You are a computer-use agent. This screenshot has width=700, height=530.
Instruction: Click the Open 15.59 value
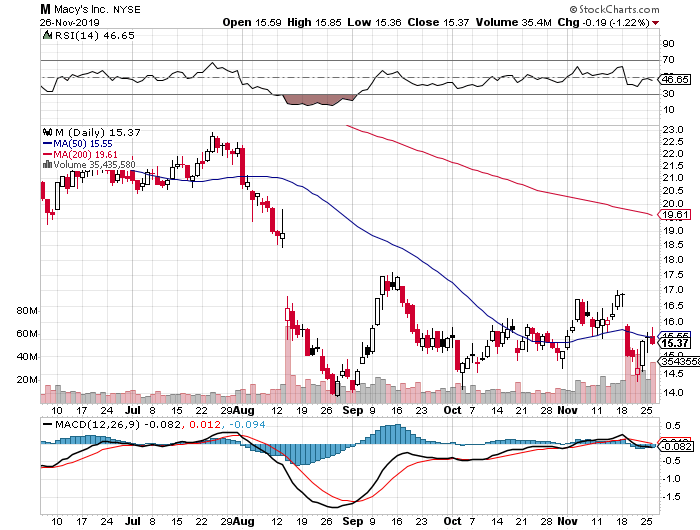252,22
